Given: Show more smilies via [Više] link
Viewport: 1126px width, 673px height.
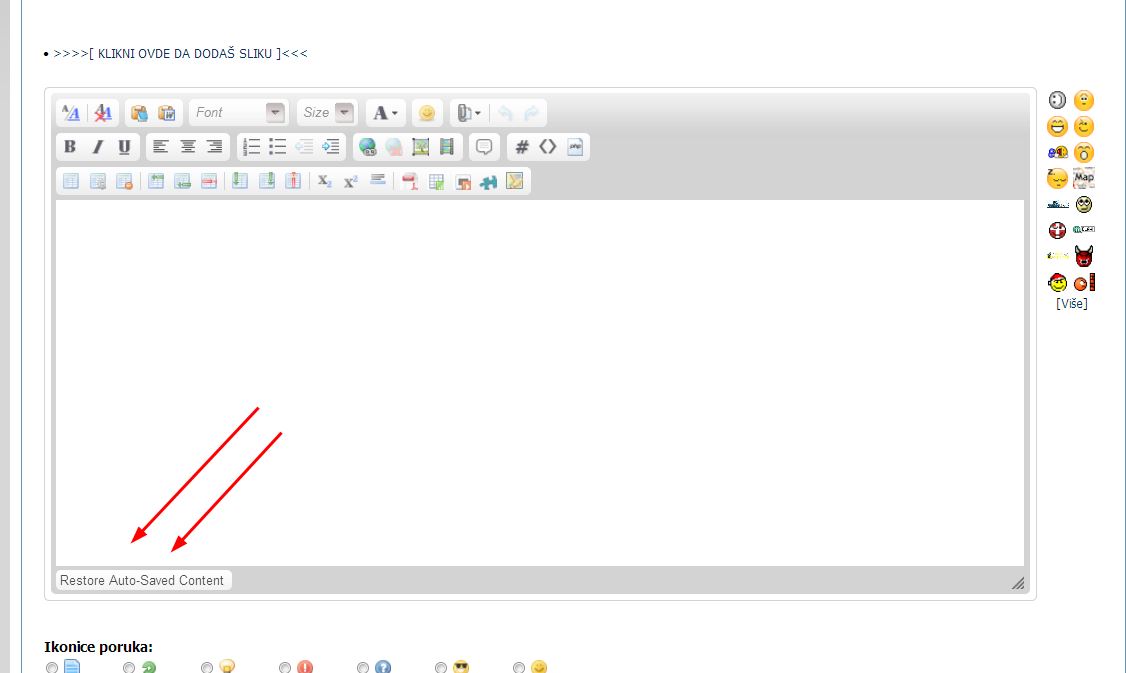Looking at the screenshot, I should point(1071,304).
